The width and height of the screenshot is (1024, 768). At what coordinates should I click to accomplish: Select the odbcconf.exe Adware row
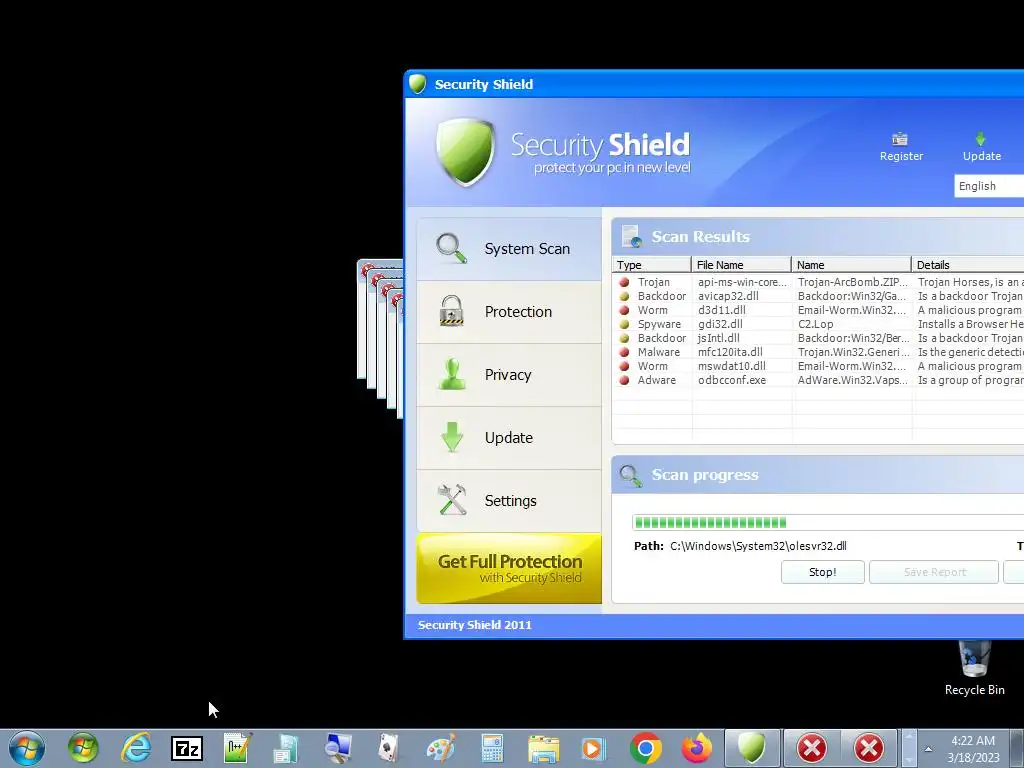tap(818, 380)
